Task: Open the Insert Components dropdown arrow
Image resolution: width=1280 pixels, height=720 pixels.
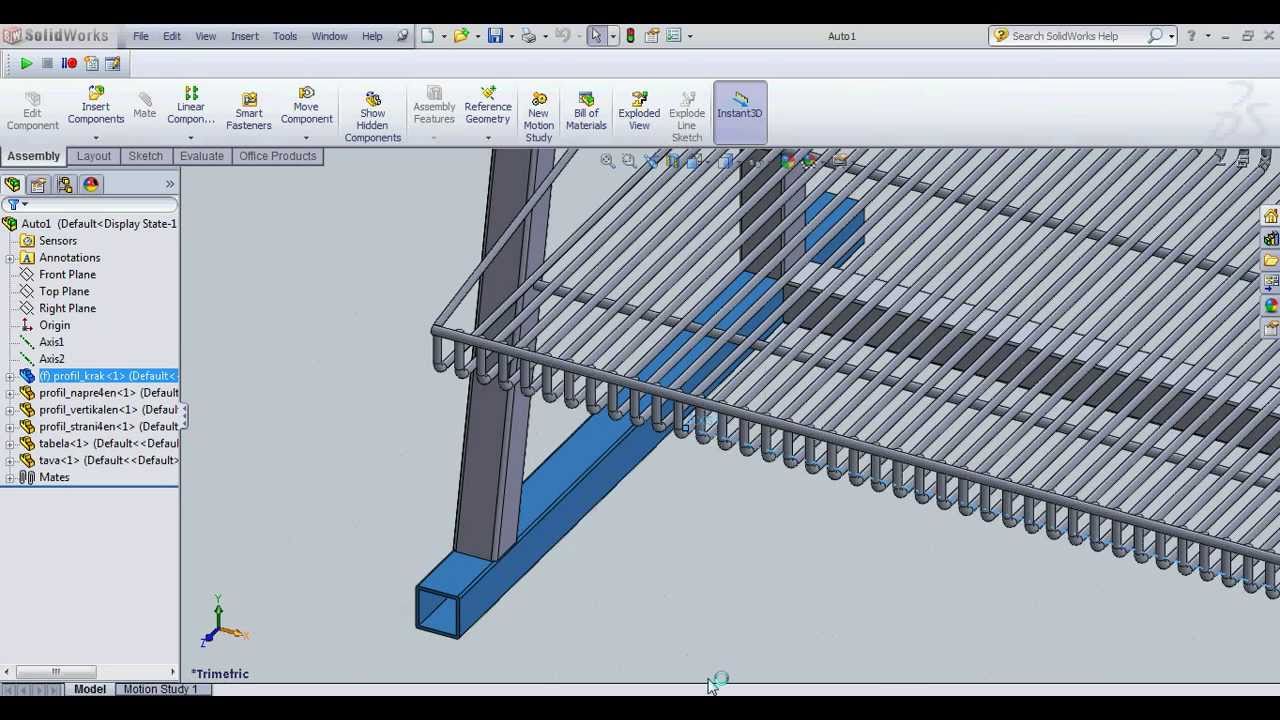Action: click(96, 137)
